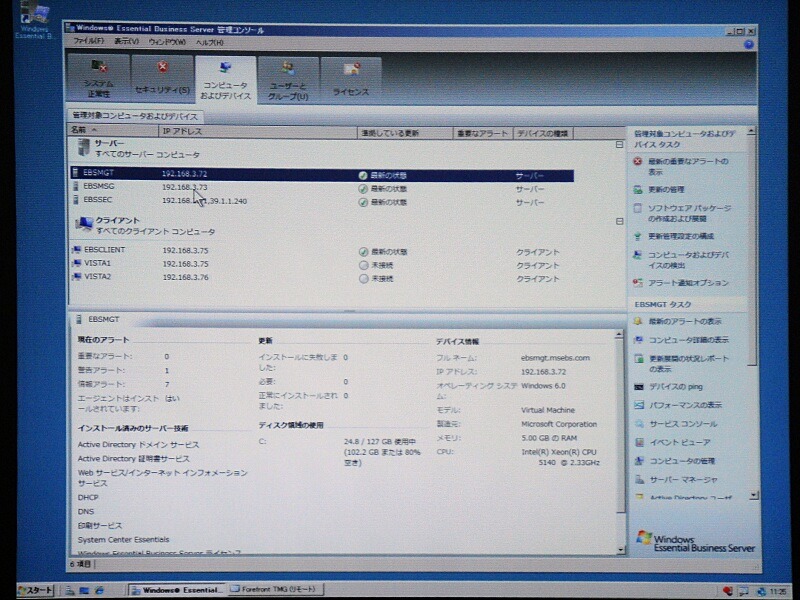Screen dimensions: 800x600
Task: Switch to the ライセンス tab
Action: pyautogui.click(x=351, y=80)
